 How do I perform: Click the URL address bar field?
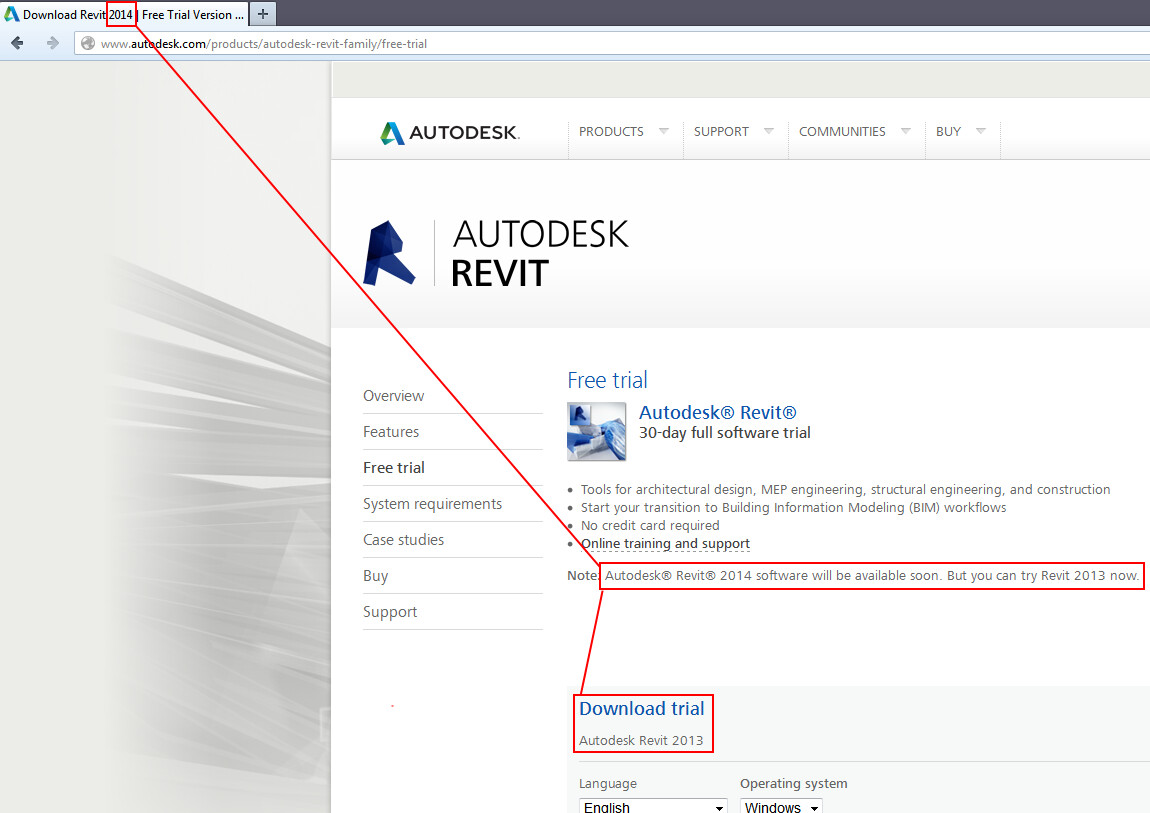point(612,43)
